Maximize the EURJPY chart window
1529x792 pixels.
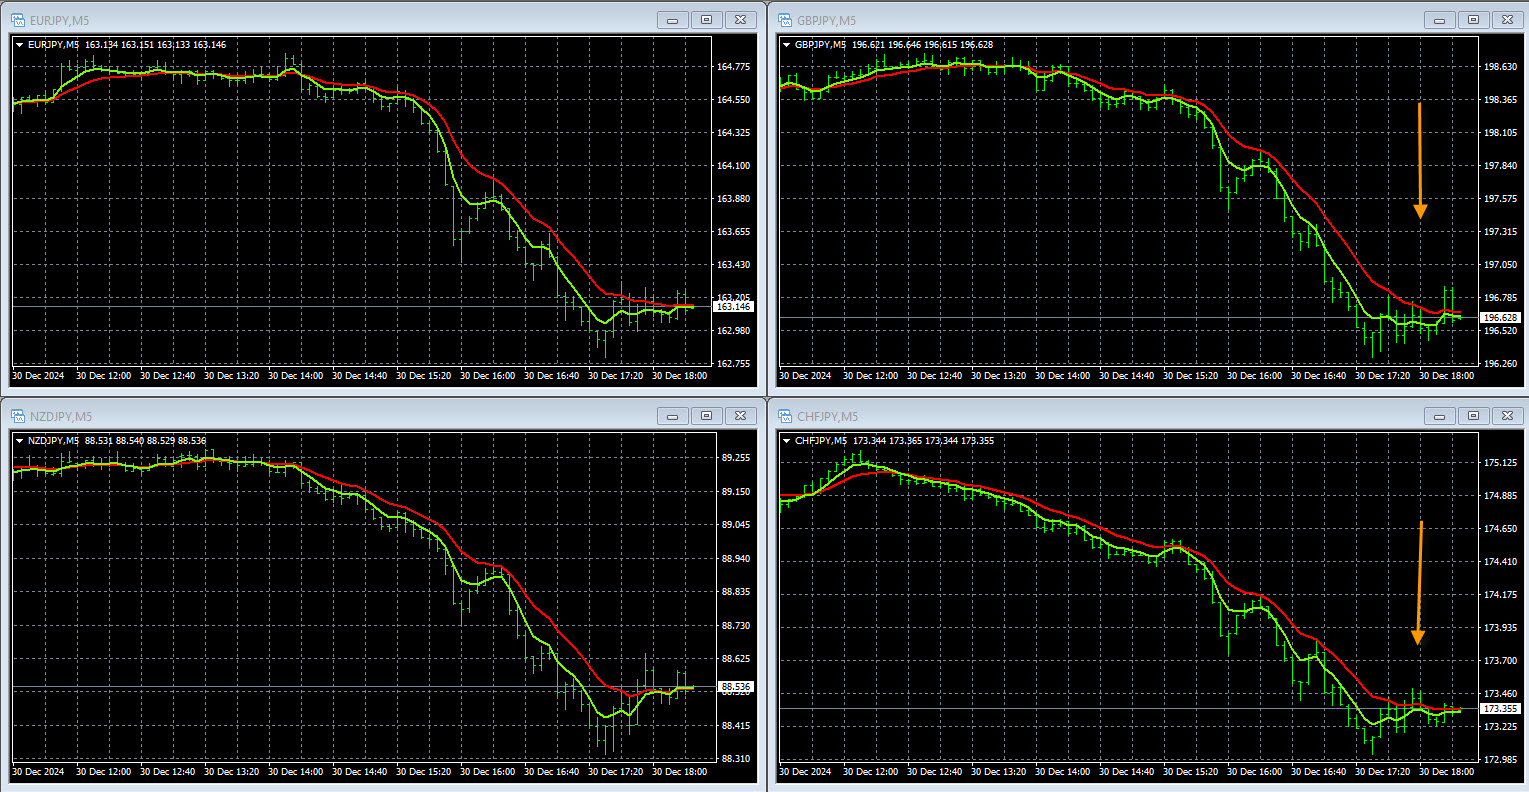tap(706, 19)
